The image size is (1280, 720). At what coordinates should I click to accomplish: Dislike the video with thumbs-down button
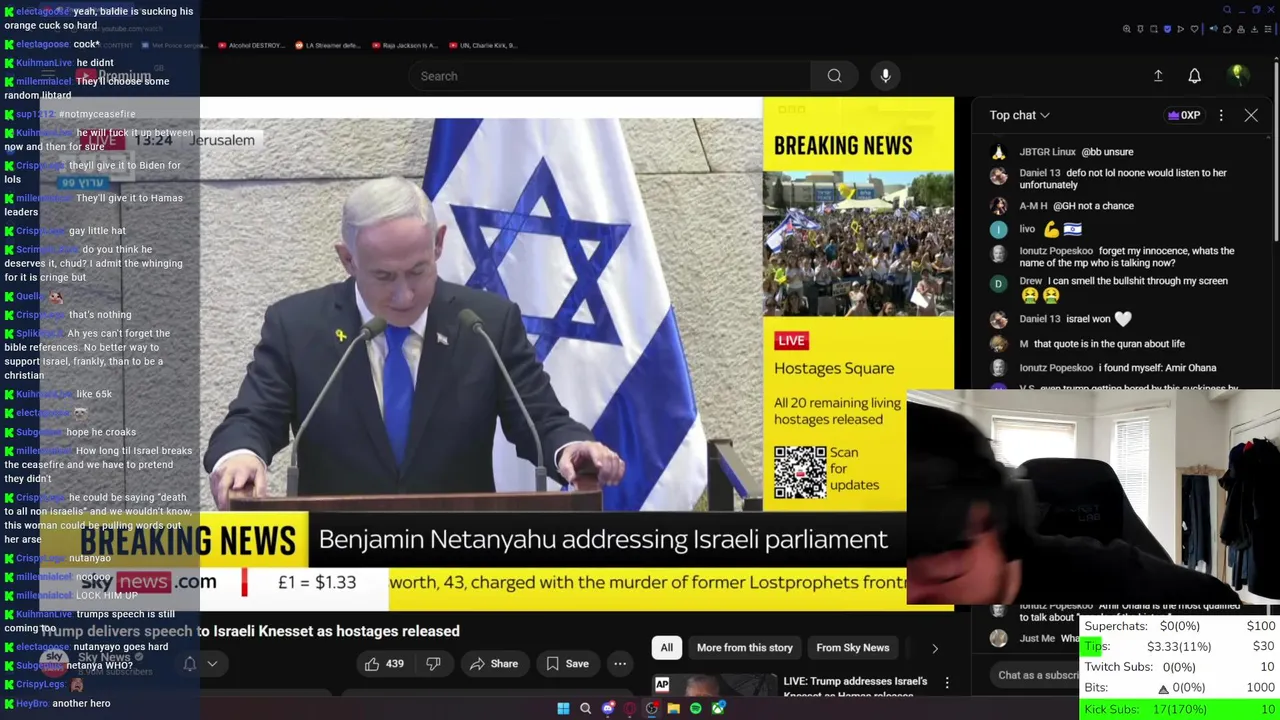(x=433, y=664)
